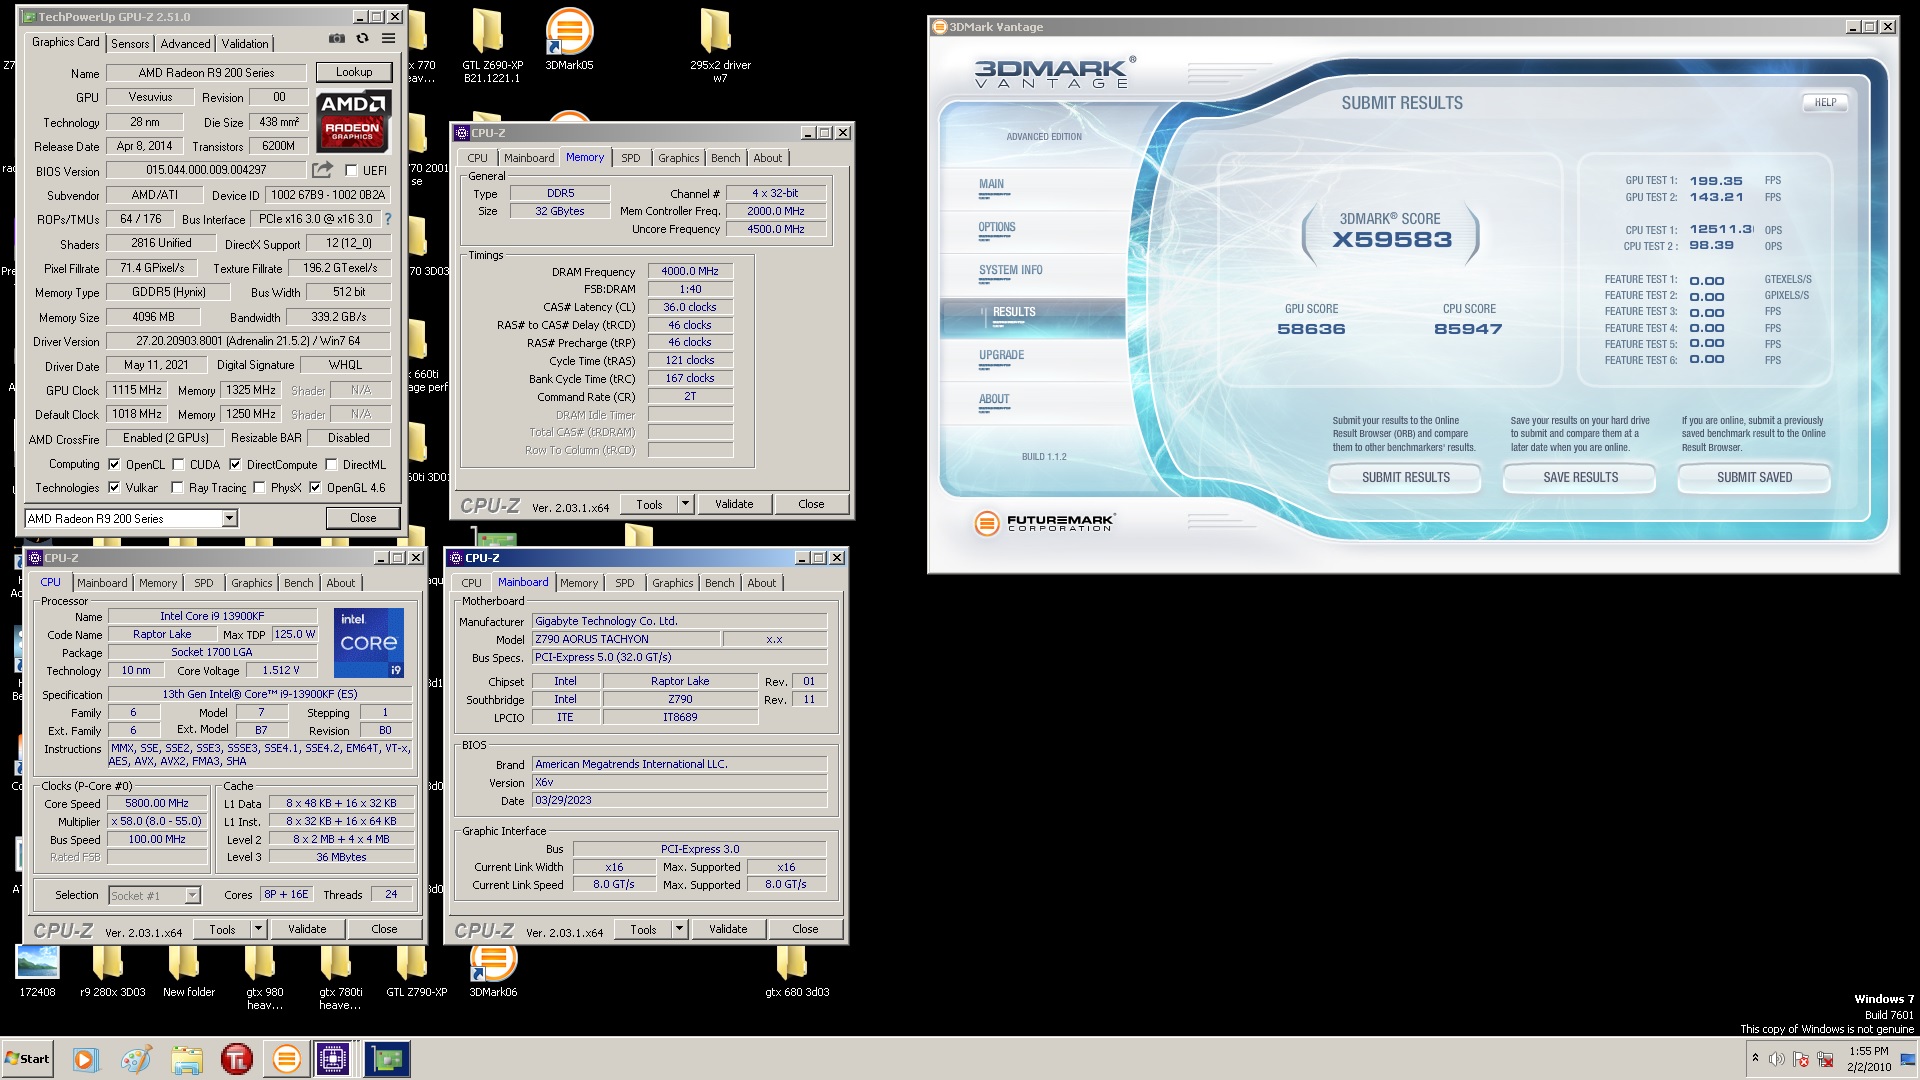
Task: Open Windows Explorer from the taskbar
Action: pos(186,1059)
